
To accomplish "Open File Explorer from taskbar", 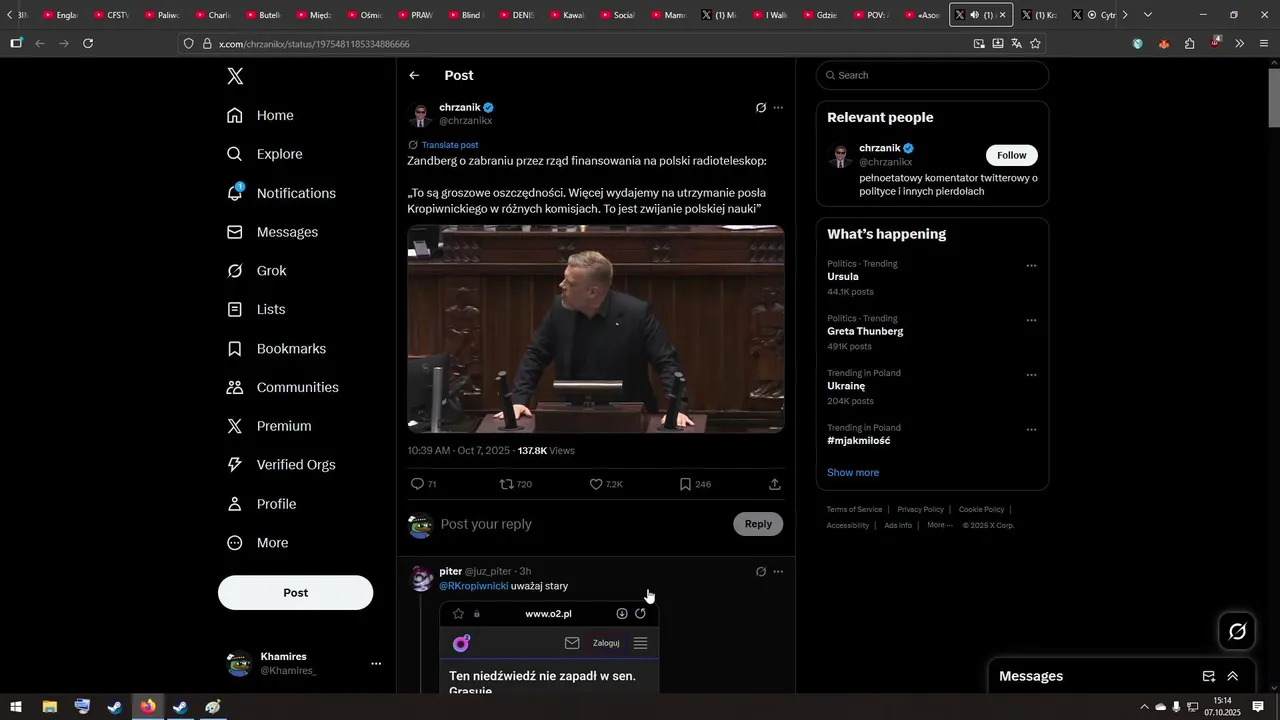I will pyautogui.click(x=49, y=707).
